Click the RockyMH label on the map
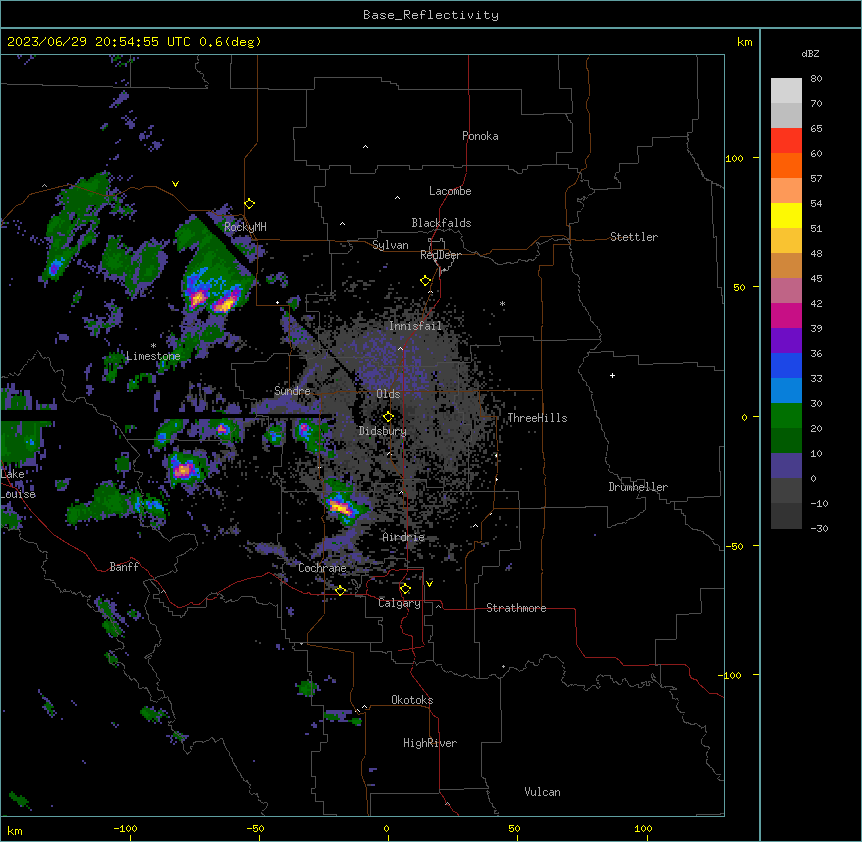 245,227
